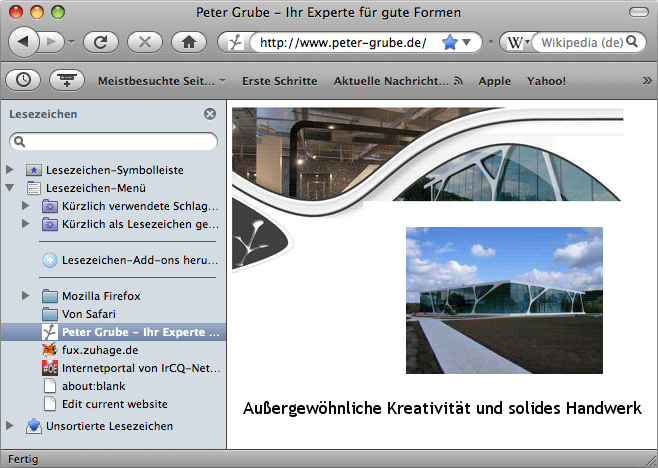658x468 pixels.
Task: Expand the Mozilla Firefox folder triangle
Action: click(x=26, y=295)
